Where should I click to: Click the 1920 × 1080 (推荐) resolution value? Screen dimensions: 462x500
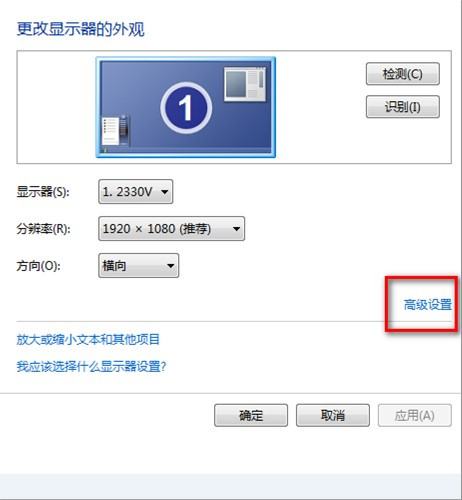click(x=157, y=229)
